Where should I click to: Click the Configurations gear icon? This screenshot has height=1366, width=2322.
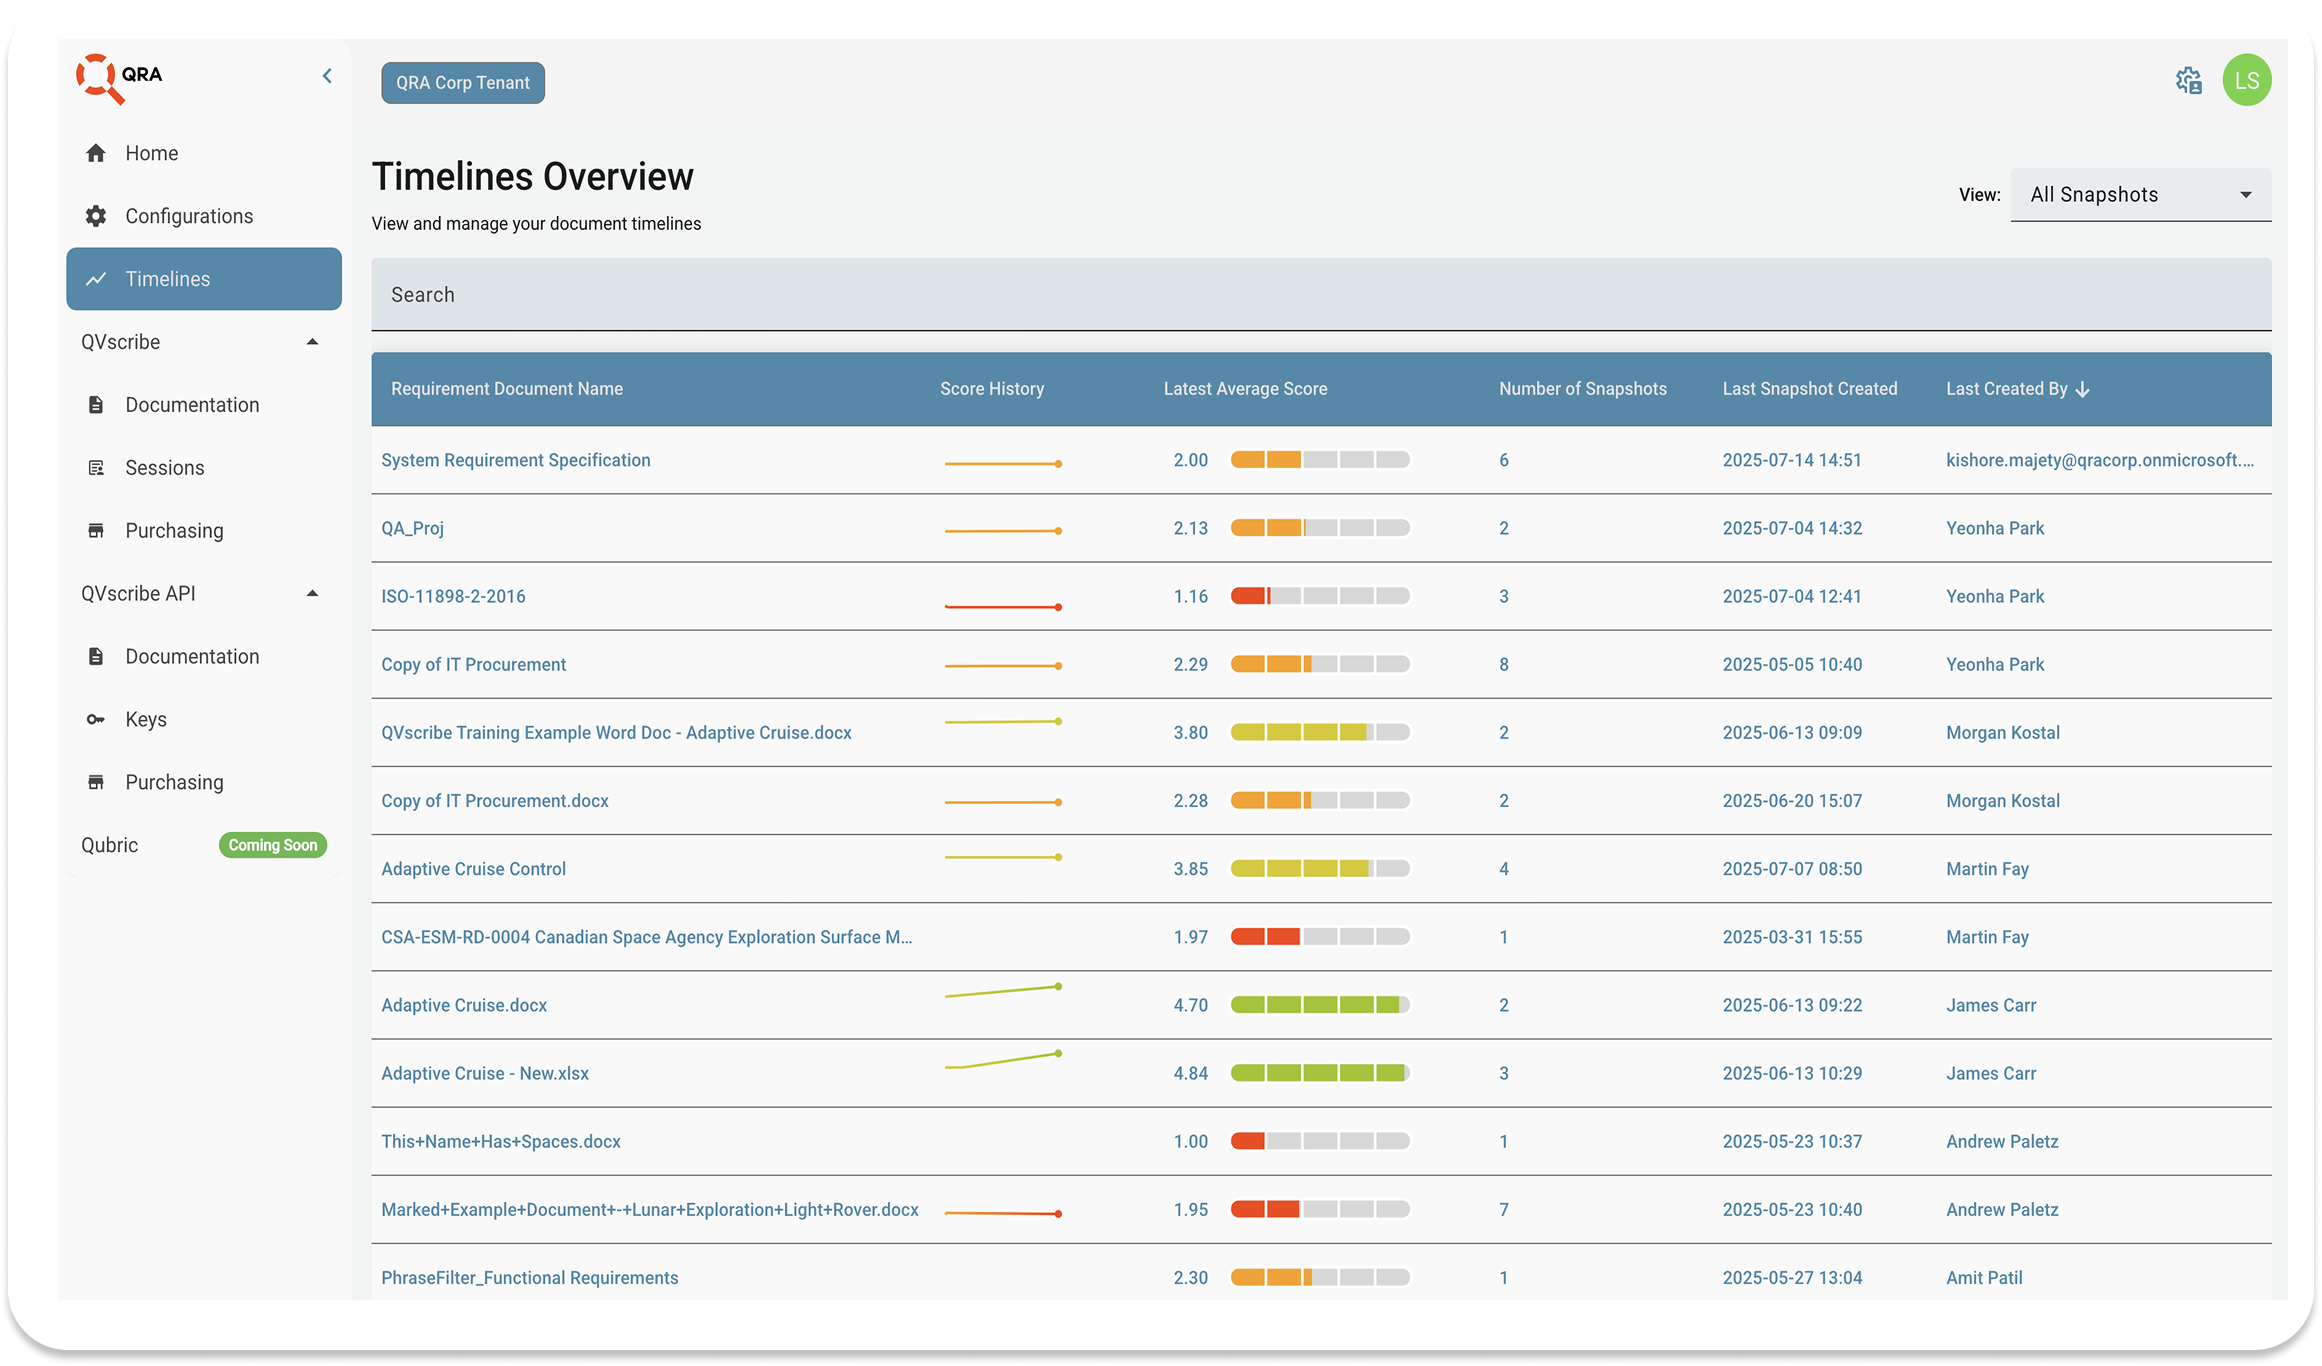click(x=96, y=216)
